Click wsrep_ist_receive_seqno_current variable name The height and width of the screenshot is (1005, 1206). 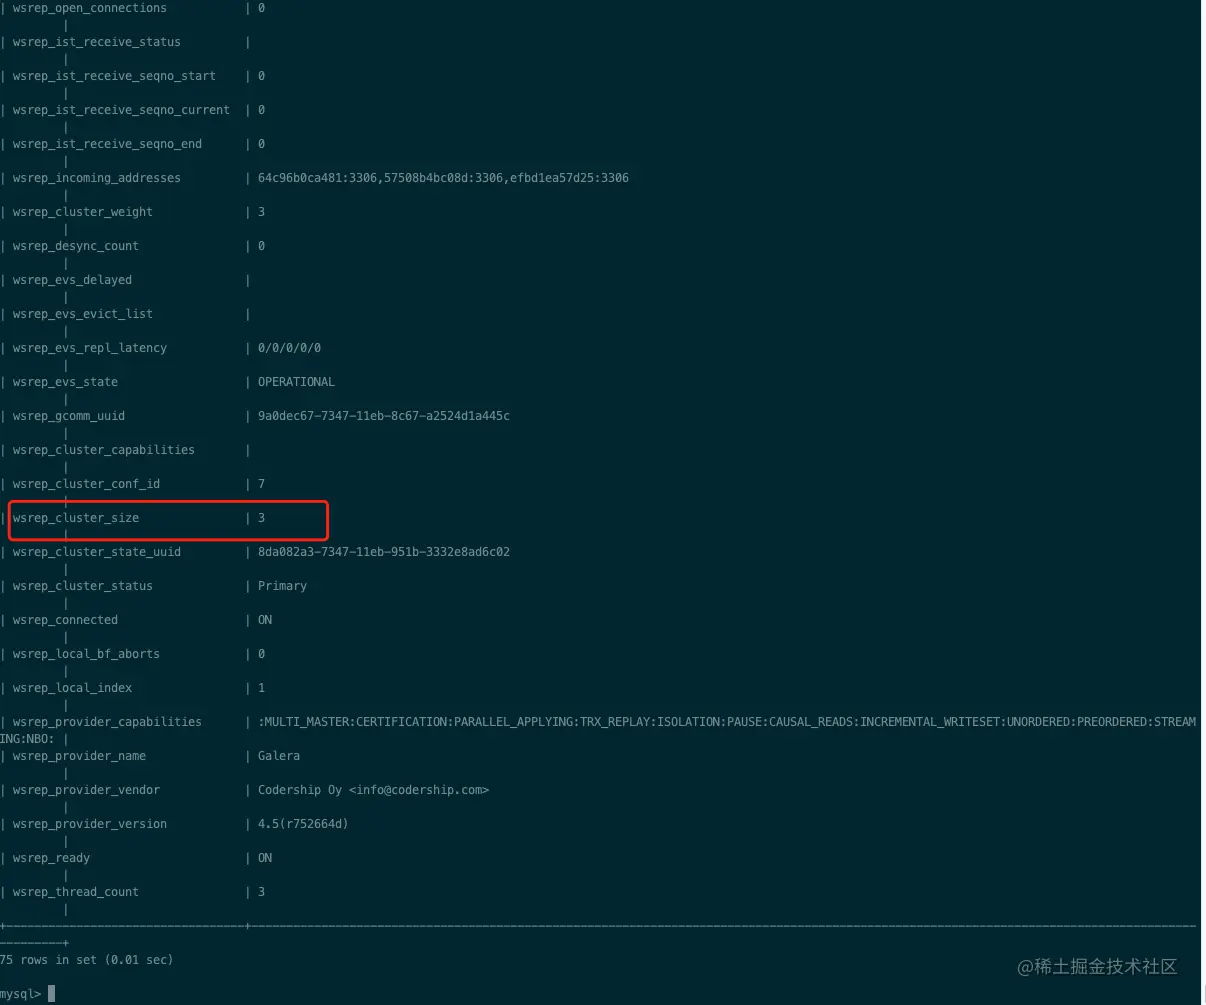coord(121,110)
